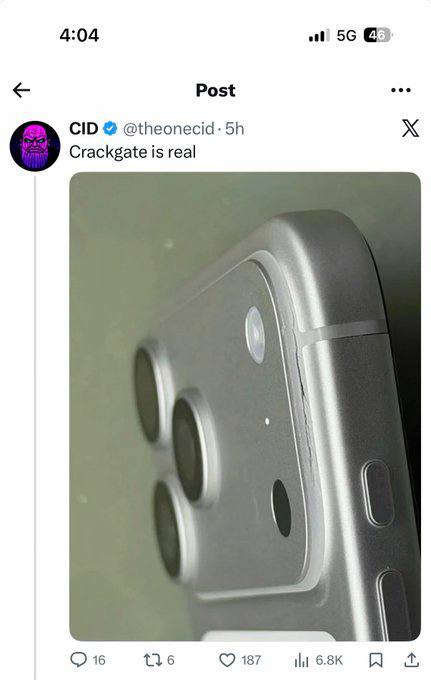This screenshot has width=431, height=680.
Task: Tap the Post header title
Action: click(216, 90)
